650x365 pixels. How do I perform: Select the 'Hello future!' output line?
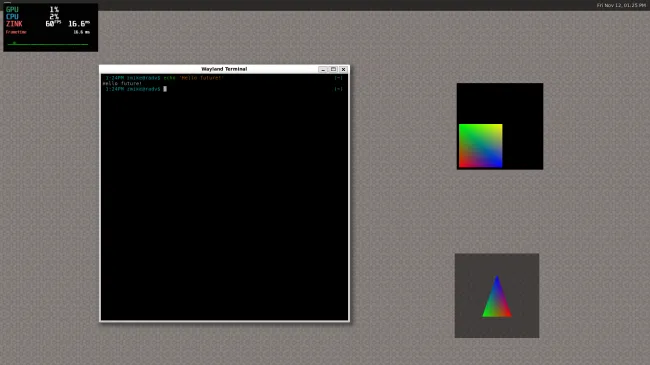[x=122, y=83]
